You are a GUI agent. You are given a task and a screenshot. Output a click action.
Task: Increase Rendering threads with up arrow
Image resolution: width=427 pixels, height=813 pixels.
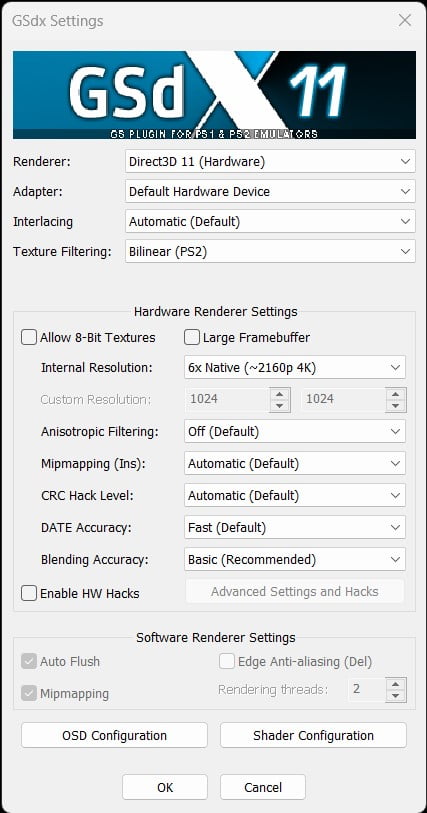[x=395, y=683]
